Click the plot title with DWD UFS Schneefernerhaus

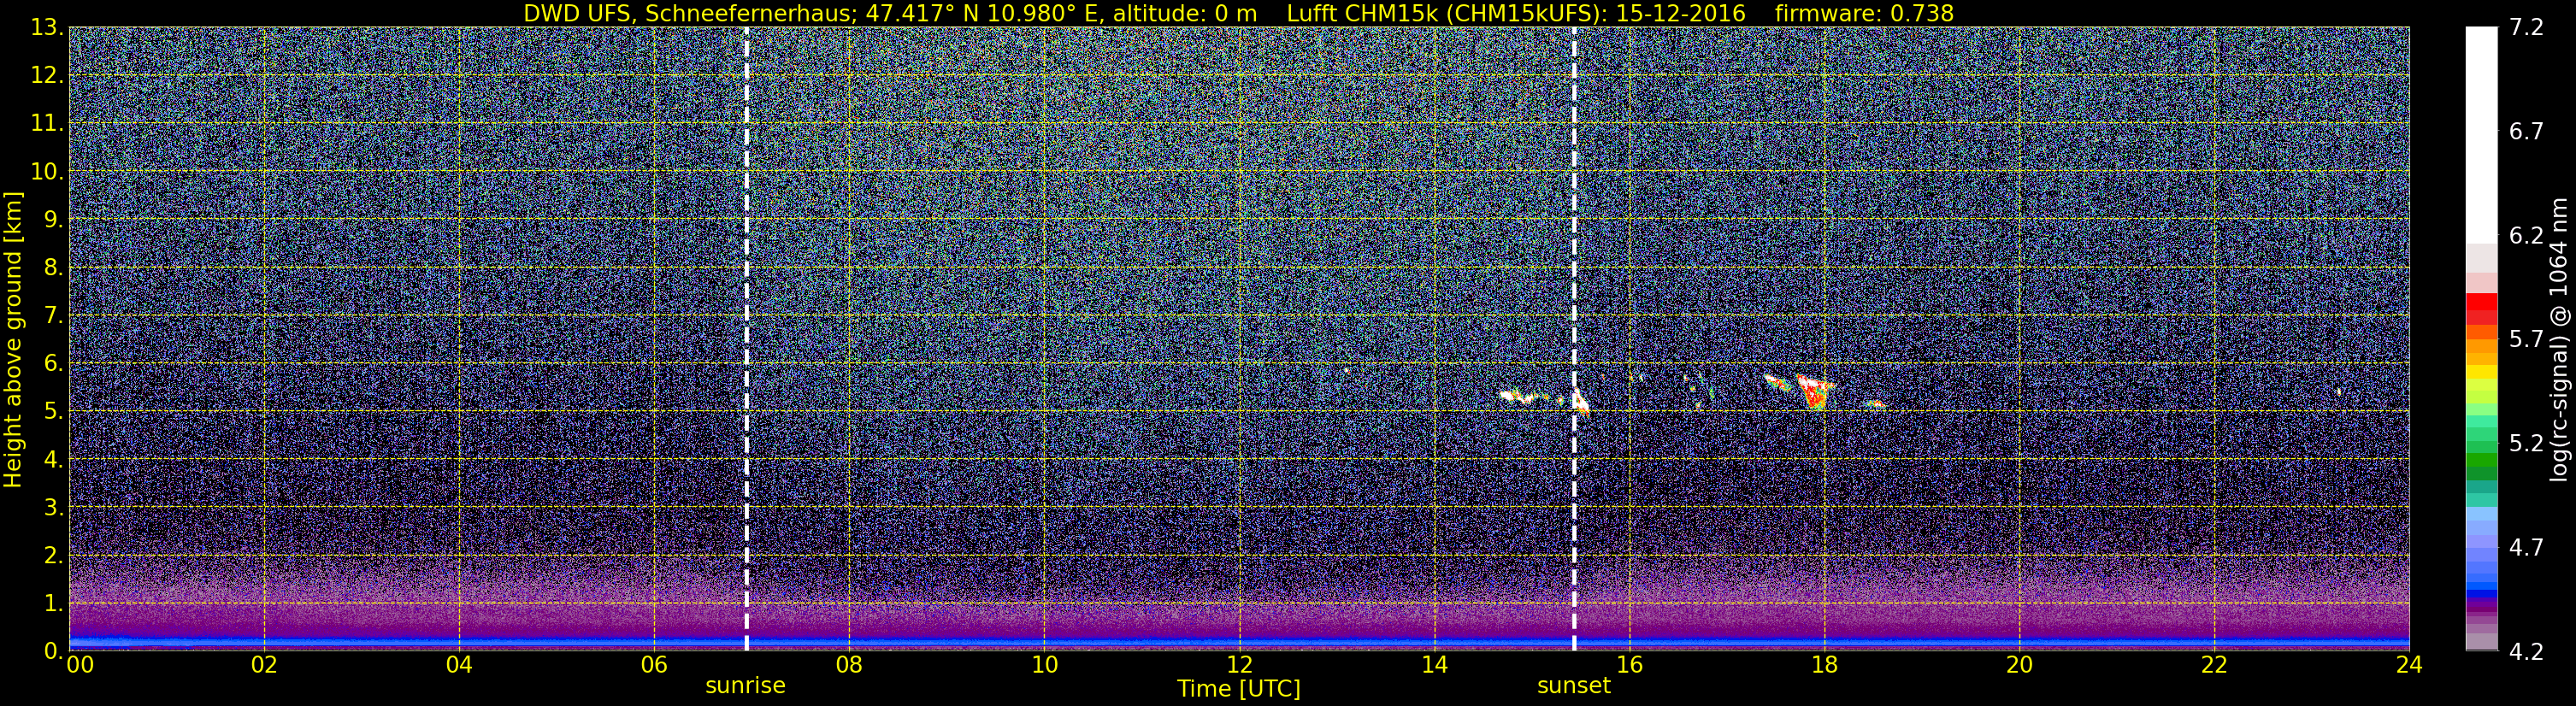(x=1239, y=13)
